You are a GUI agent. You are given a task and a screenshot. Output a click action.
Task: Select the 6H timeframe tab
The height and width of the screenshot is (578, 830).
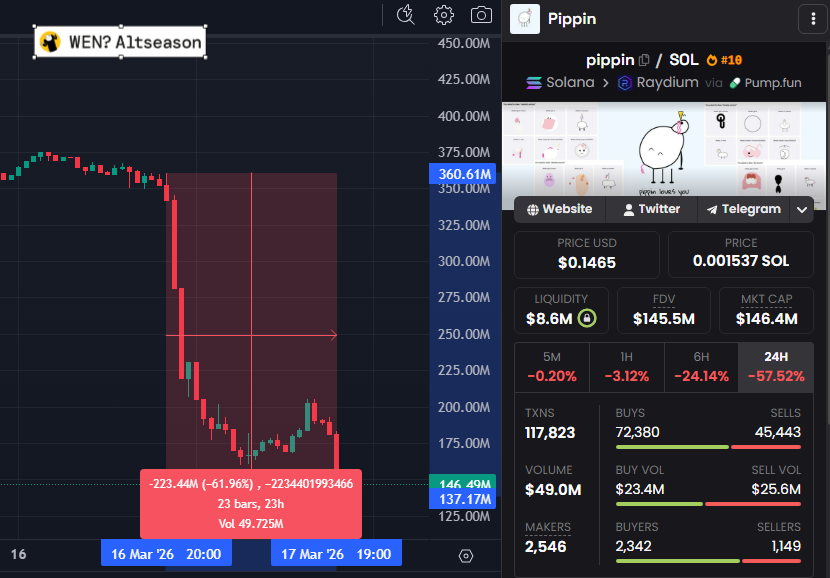pos(701,367)
